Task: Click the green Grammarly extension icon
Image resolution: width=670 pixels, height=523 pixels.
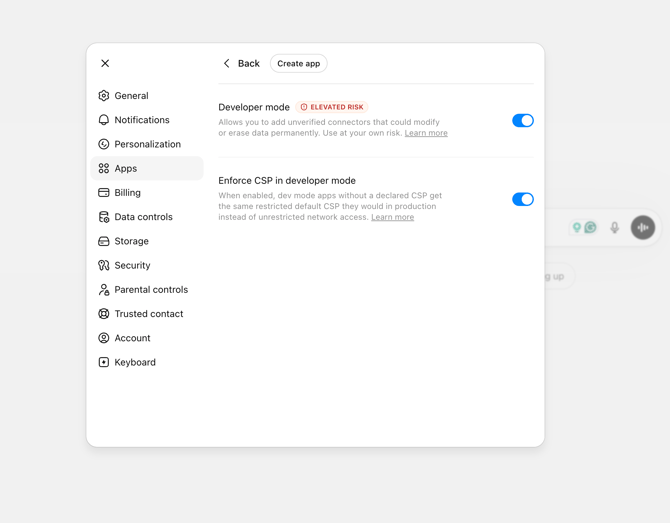Action: click(591, 227)
